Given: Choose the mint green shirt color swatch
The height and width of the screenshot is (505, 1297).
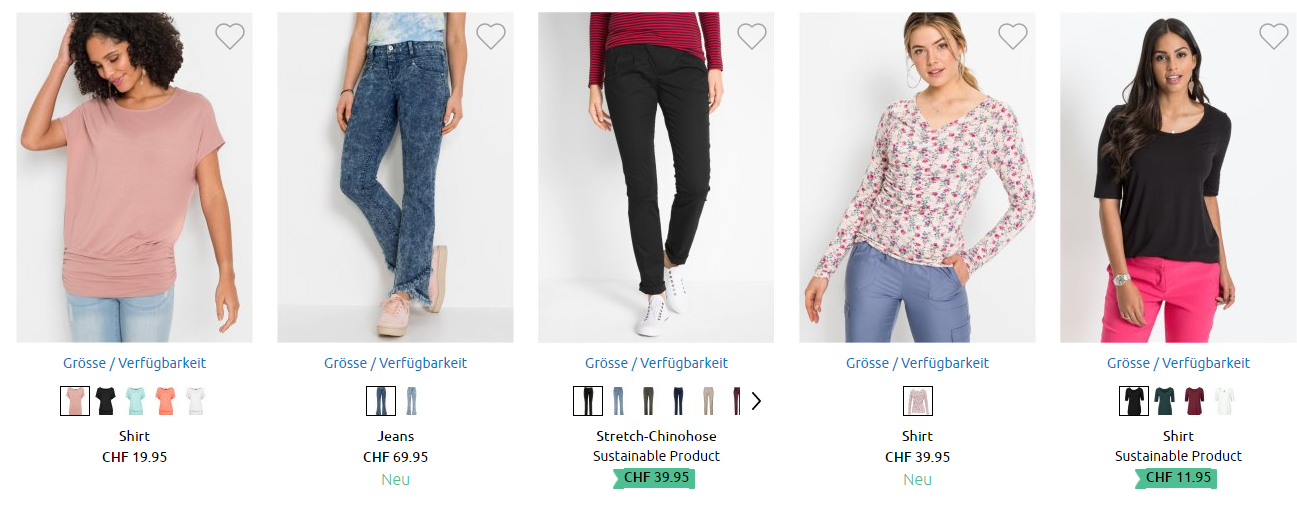Looking at the screenshot, I should [x=135, y=401].
